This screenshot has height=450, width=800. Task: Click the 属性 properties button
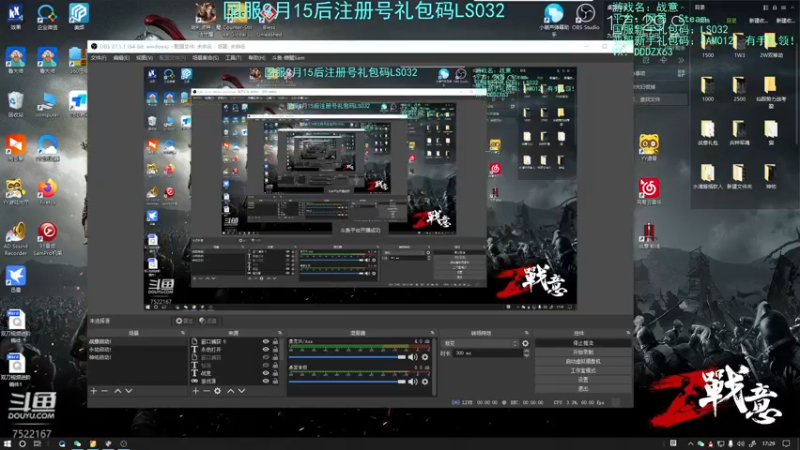coord(184,321)
